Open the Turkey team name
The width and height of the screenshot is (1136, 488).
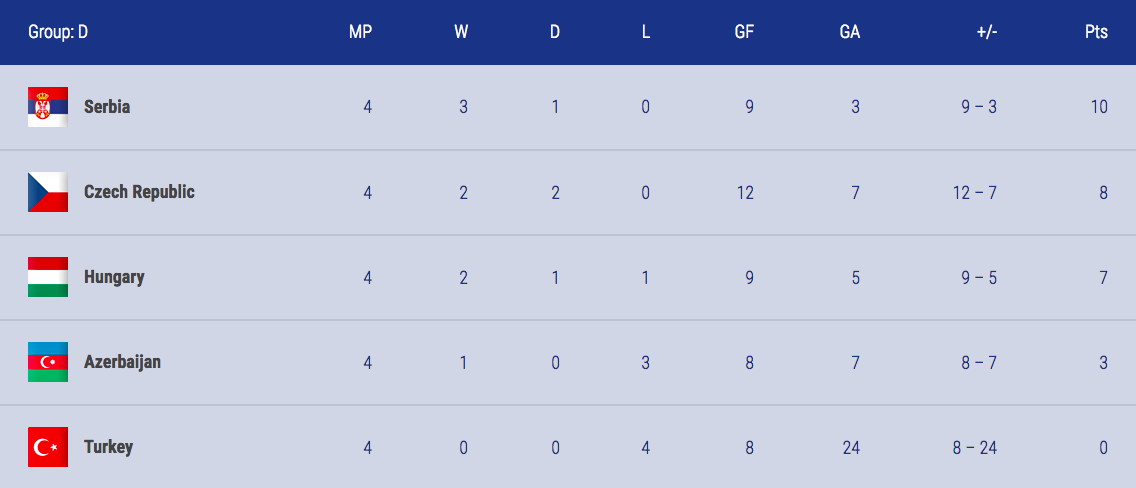(x=109, y=447)
